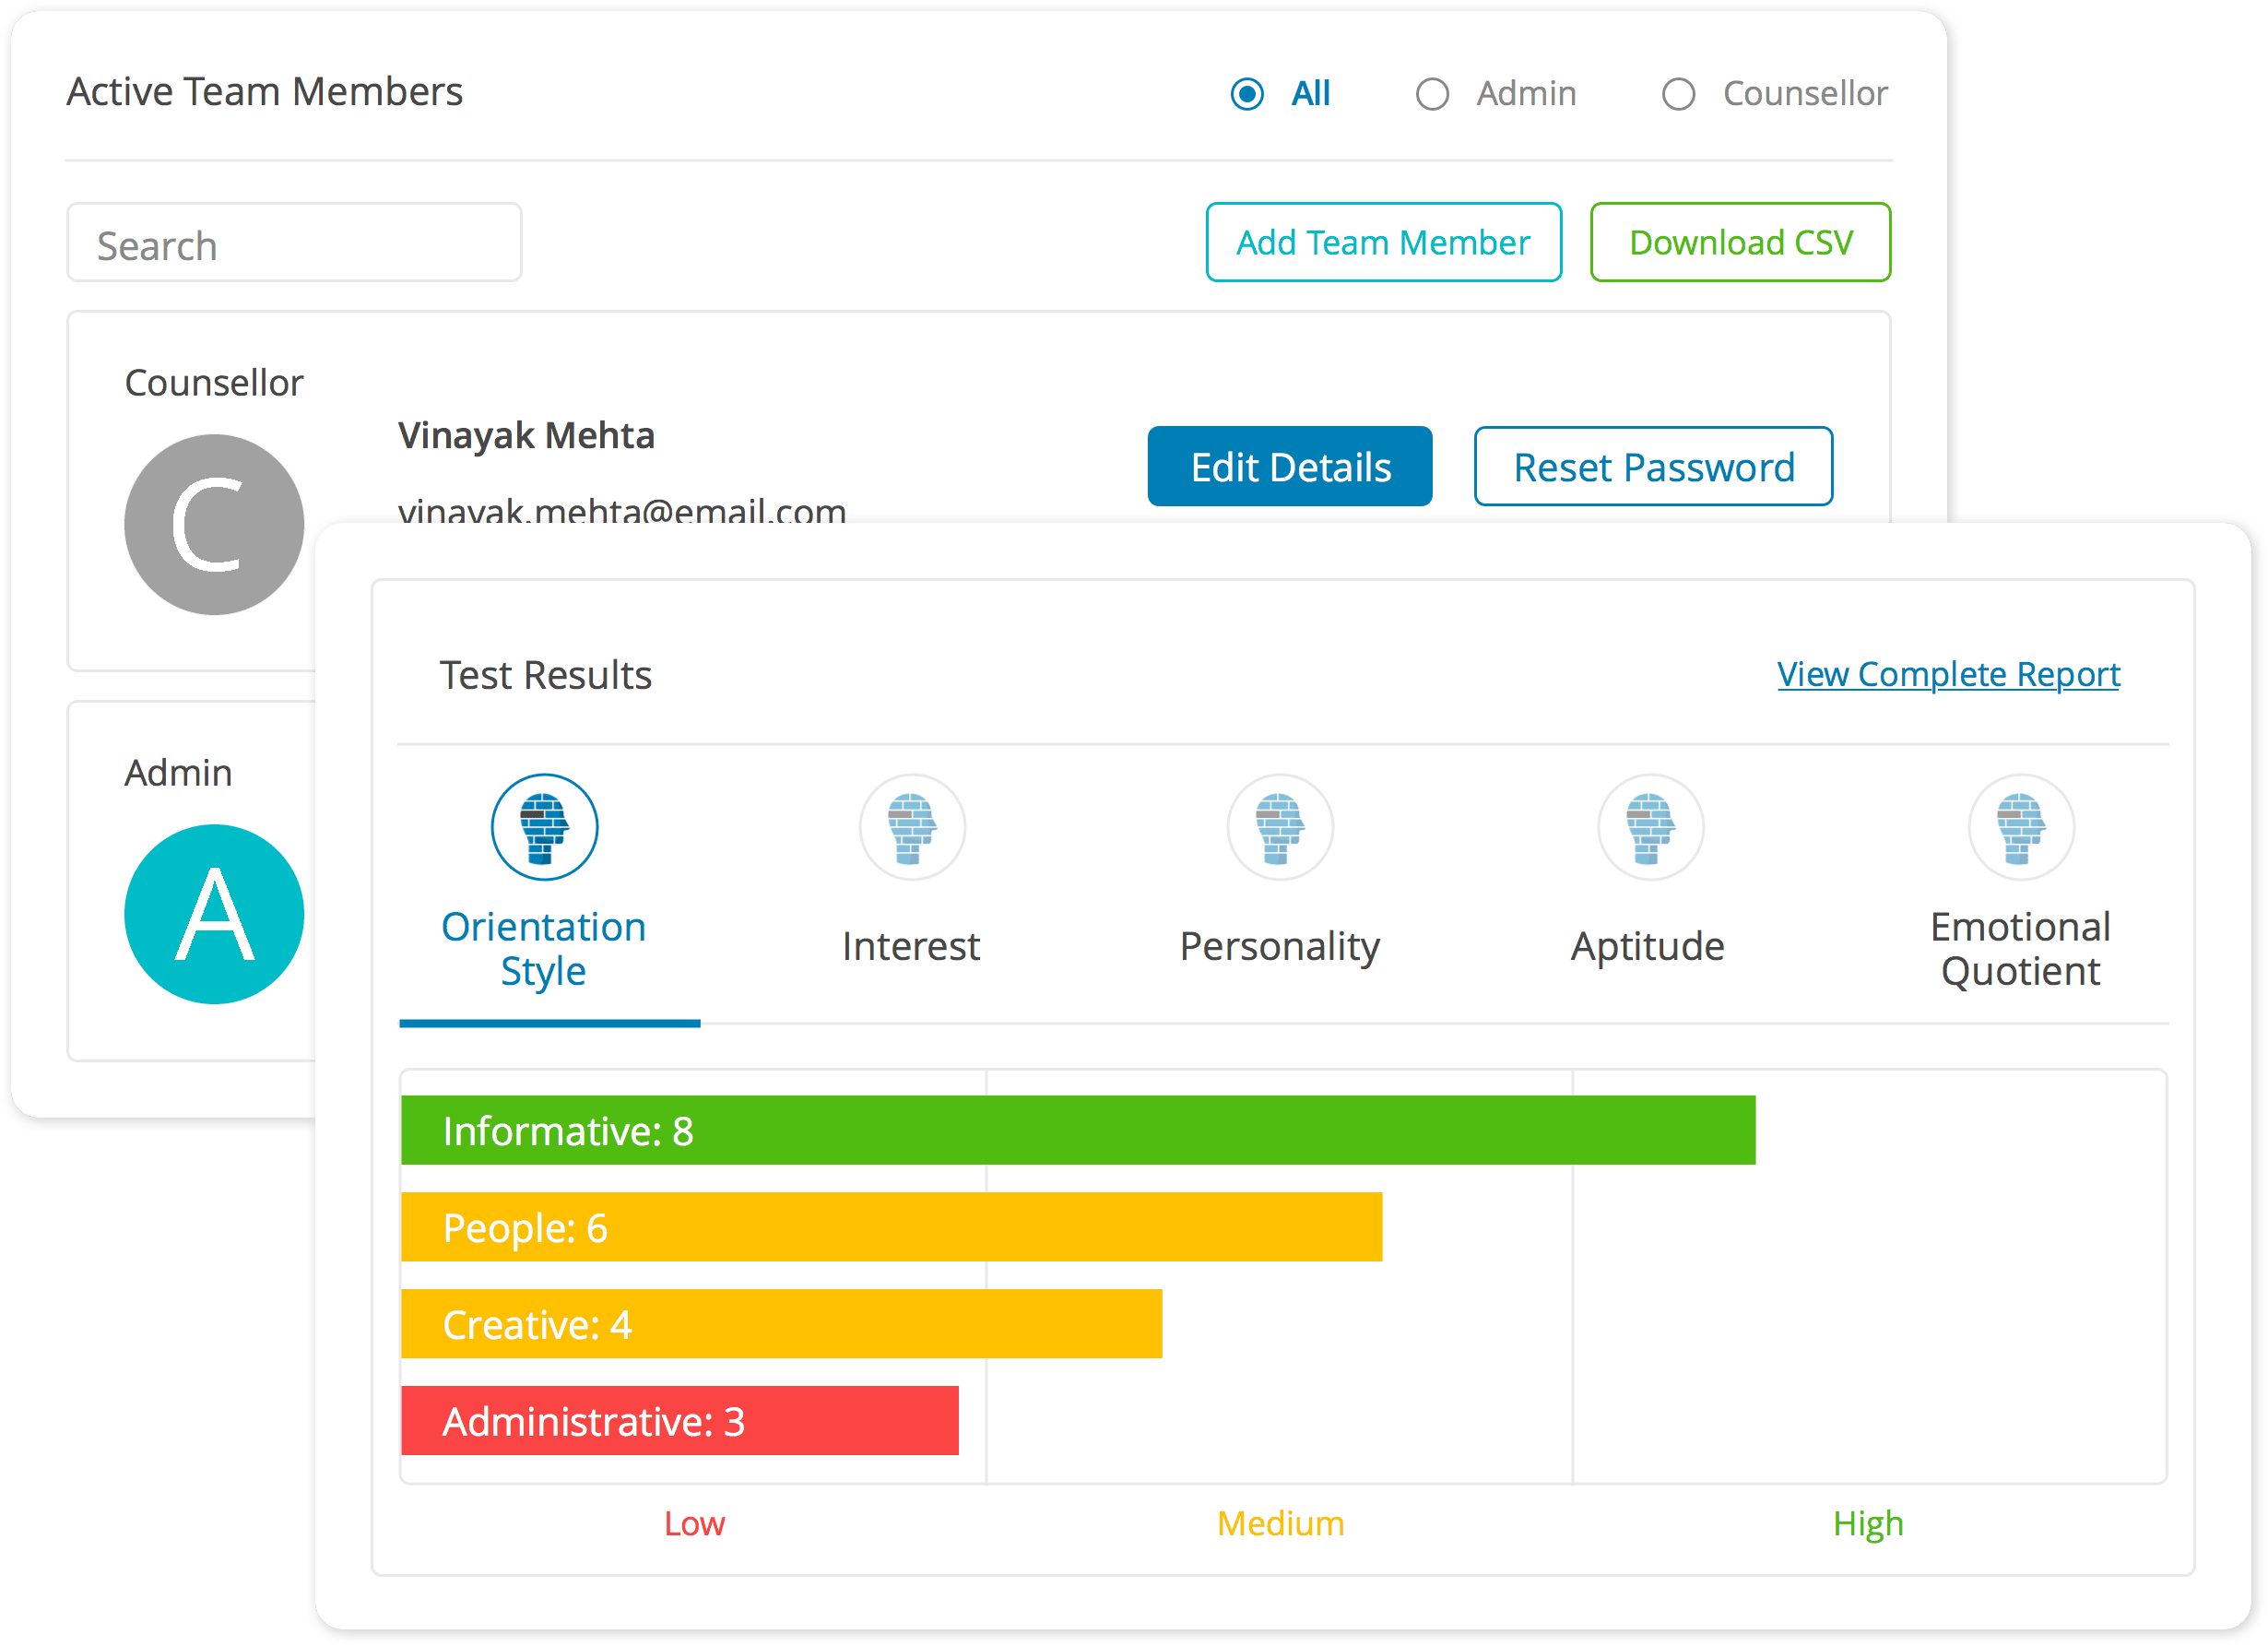Select the All radio filter
2268x1646 pixels.
click(1247, 94)
